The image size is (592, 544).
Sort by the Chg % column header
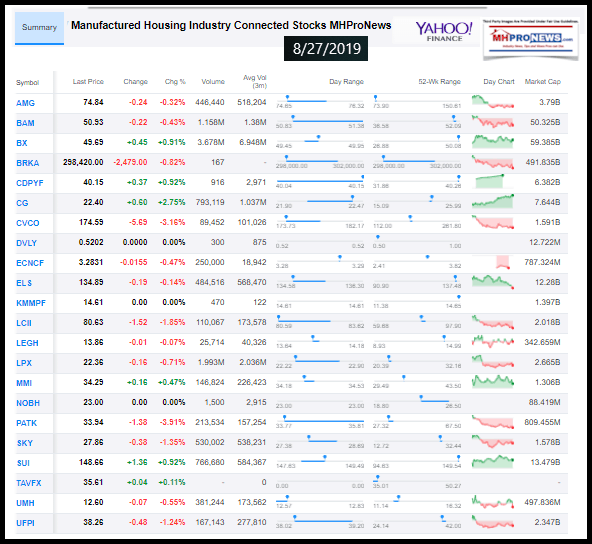tap(175, 82)
